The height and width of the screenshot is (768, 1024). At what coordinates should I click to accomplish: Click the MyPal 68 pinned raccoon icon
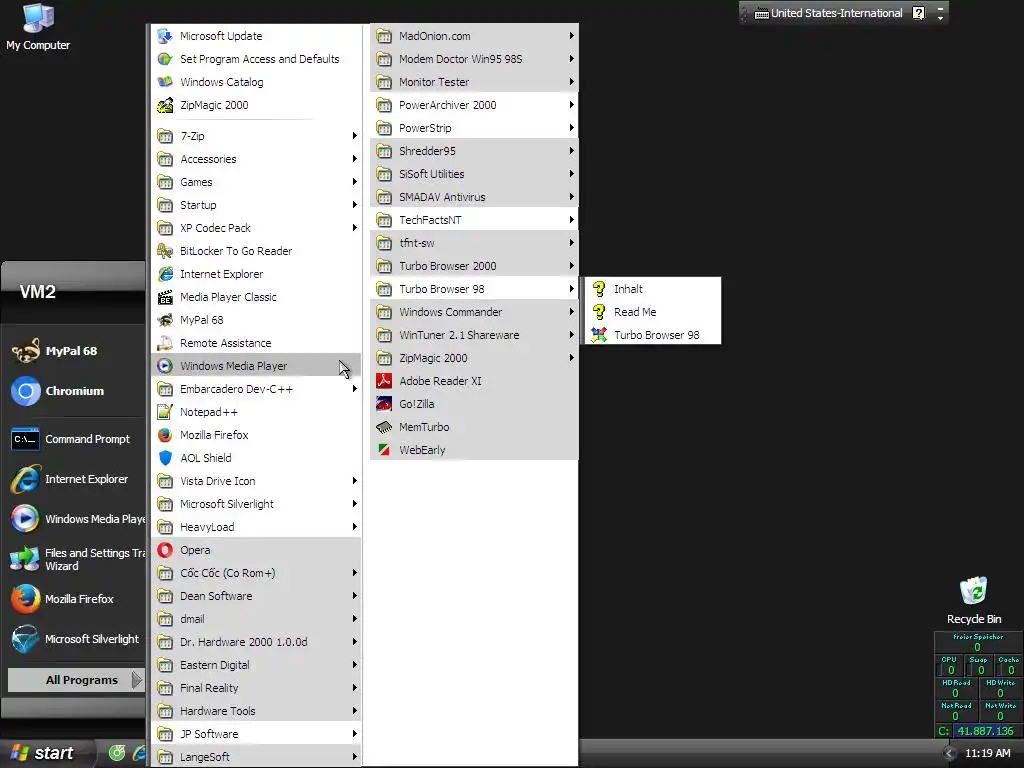click(x=25, y=351)
